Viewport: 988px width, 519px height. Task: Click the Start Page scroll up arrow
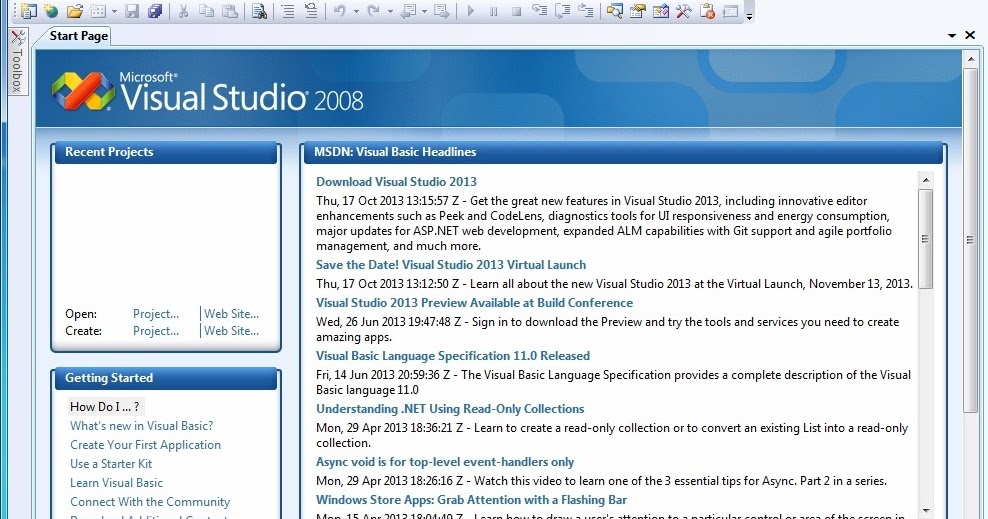pos(970,59)
